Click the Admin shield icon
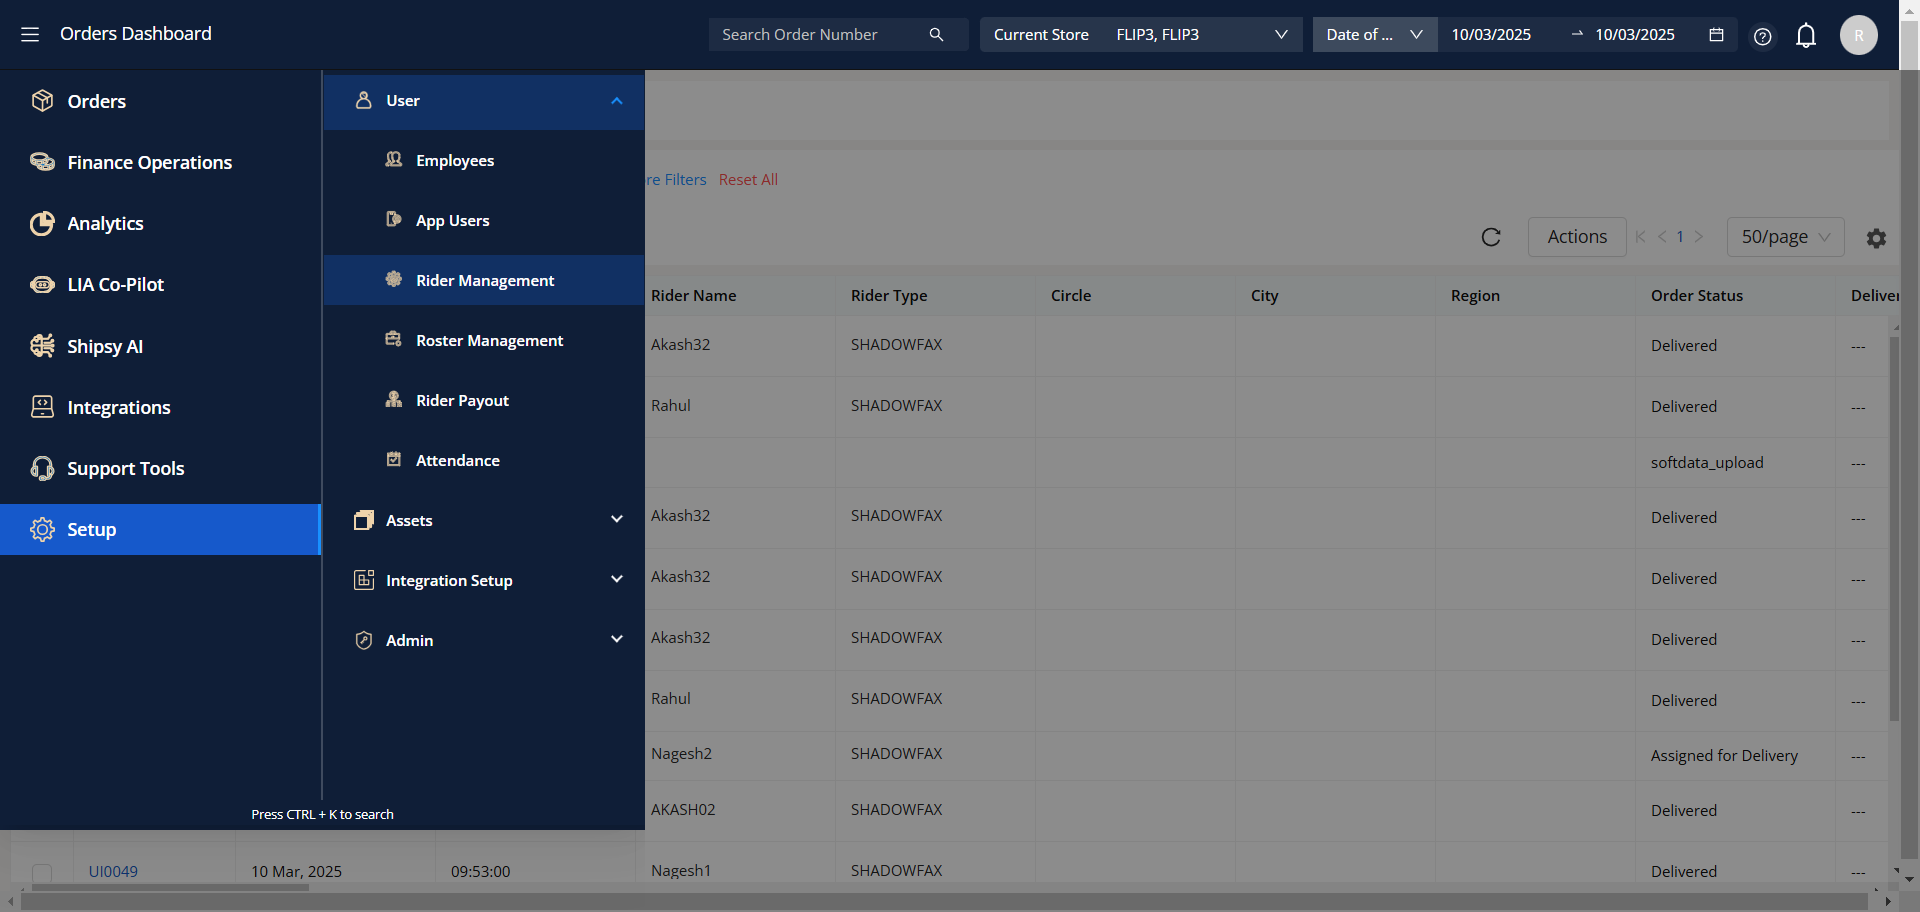Image resolution: width=1920 pixels, height=912 pixels. pyautogui.click(x=364, y=640)
